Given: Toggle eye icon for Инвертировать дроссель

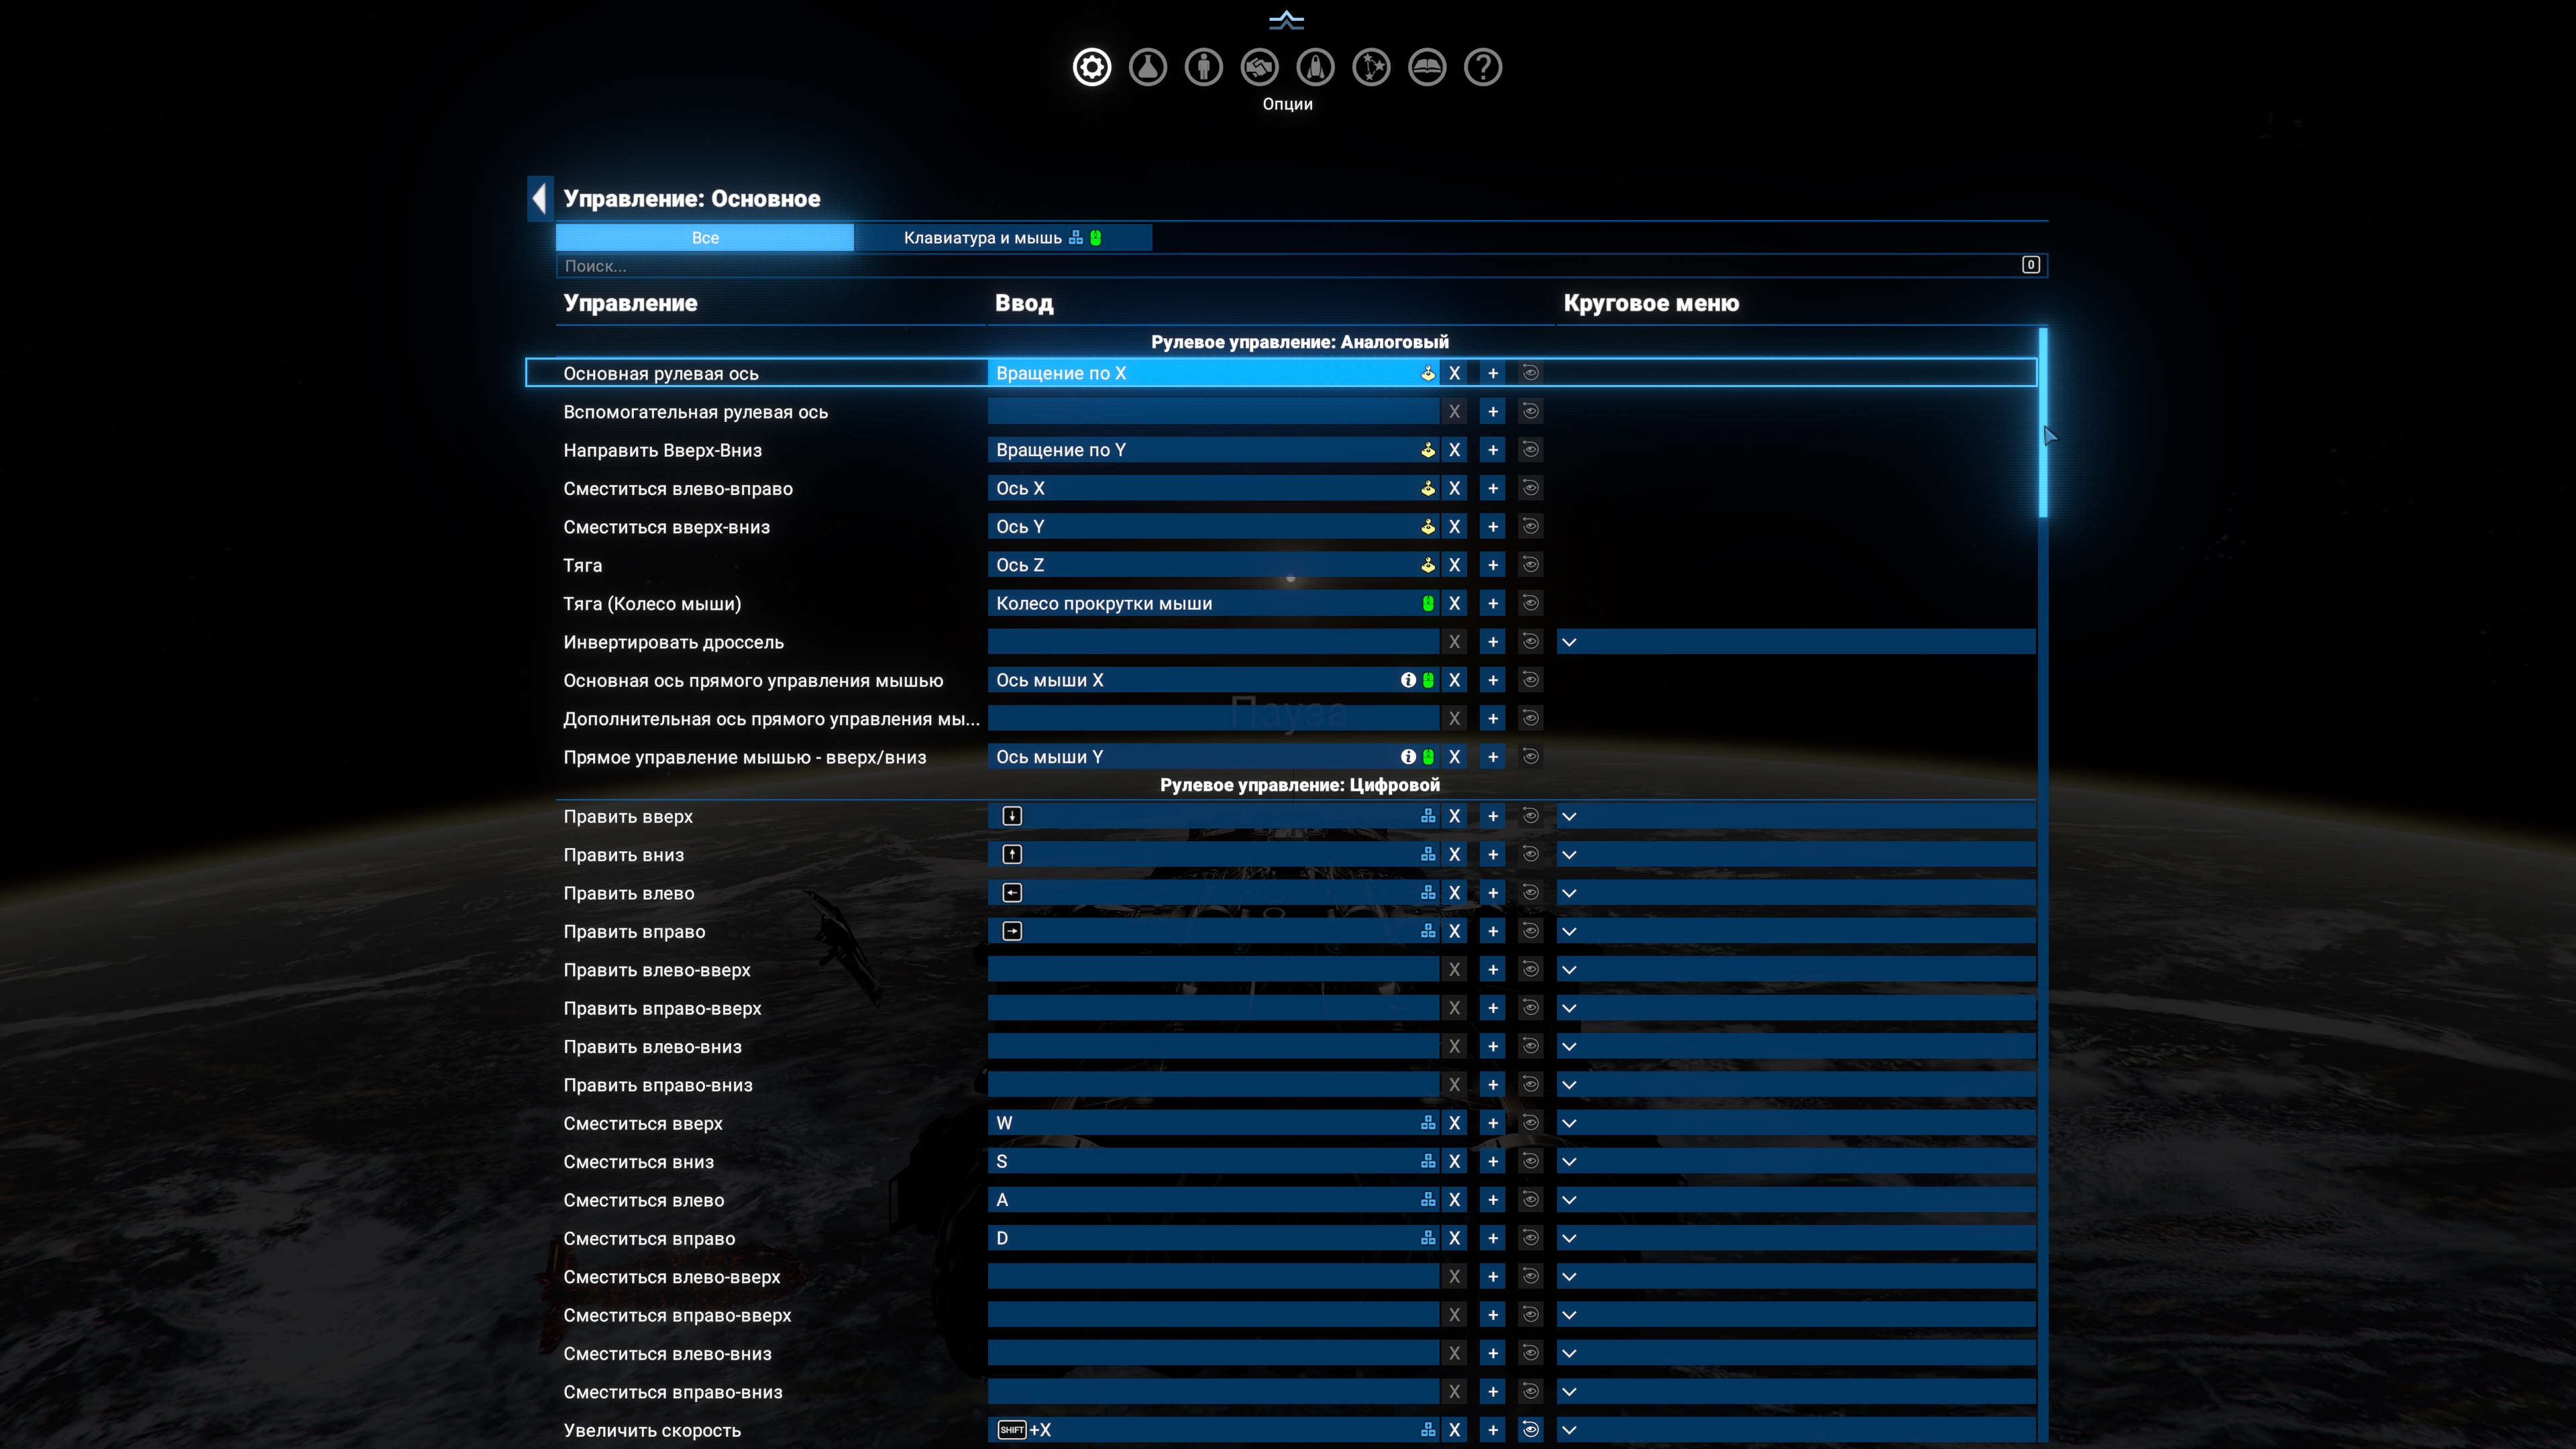Looking at the screenshot, I should (1530, 642).
